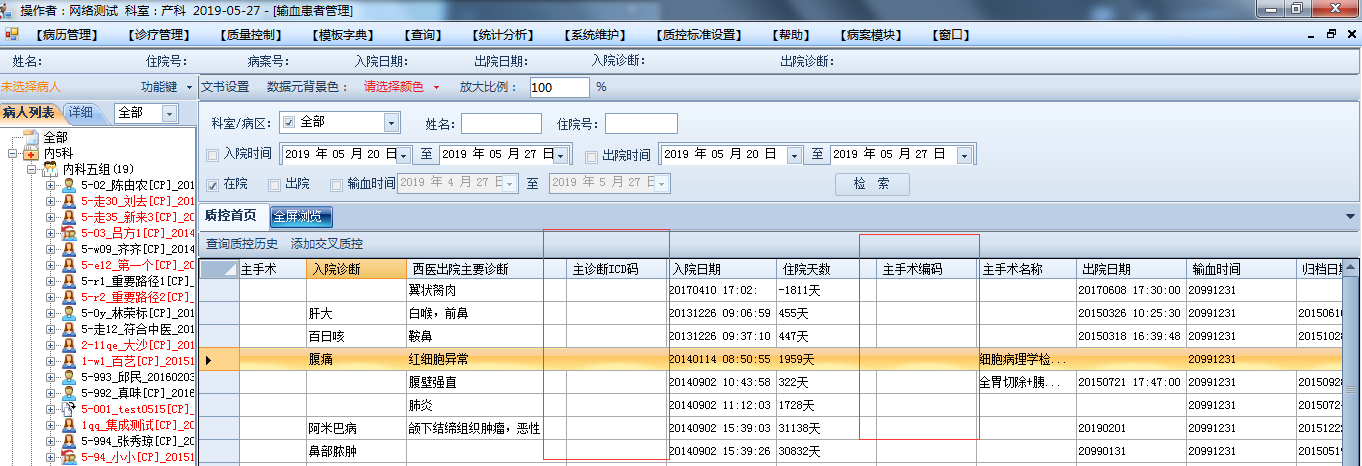This screenshot has height=466, width=1362.
Task: Click 查询质控历史 link
Action: pyautogui.click(x=242, y=244)
